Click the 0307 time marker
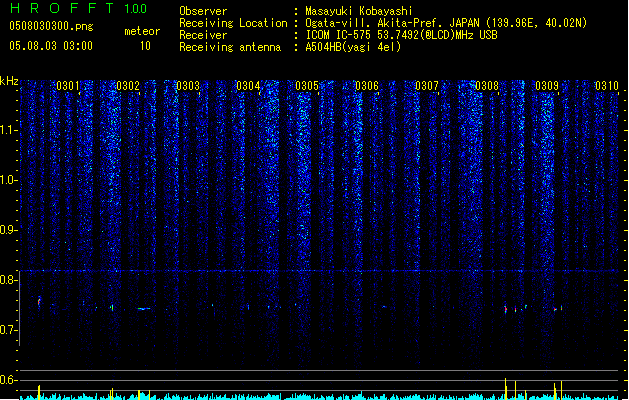 427,86
